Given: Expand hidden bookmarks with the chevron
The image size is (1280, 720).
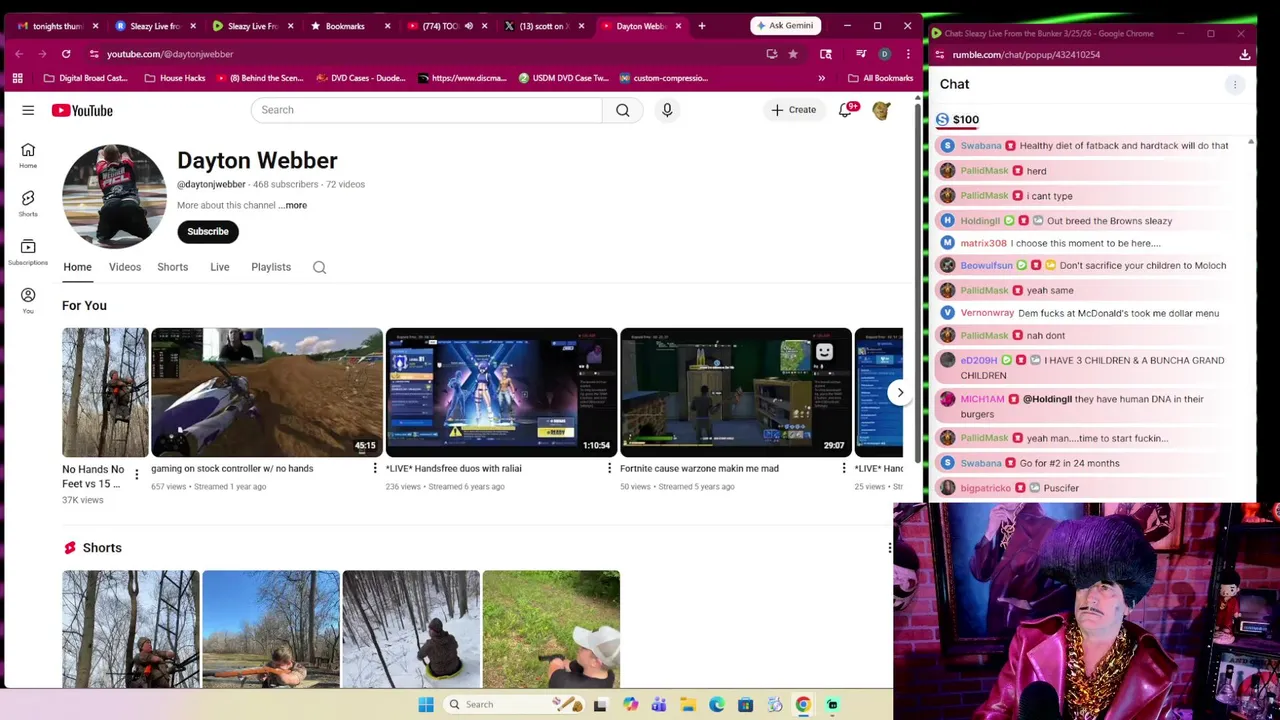Looking at the screenshot, I should [x=822, y=78].
